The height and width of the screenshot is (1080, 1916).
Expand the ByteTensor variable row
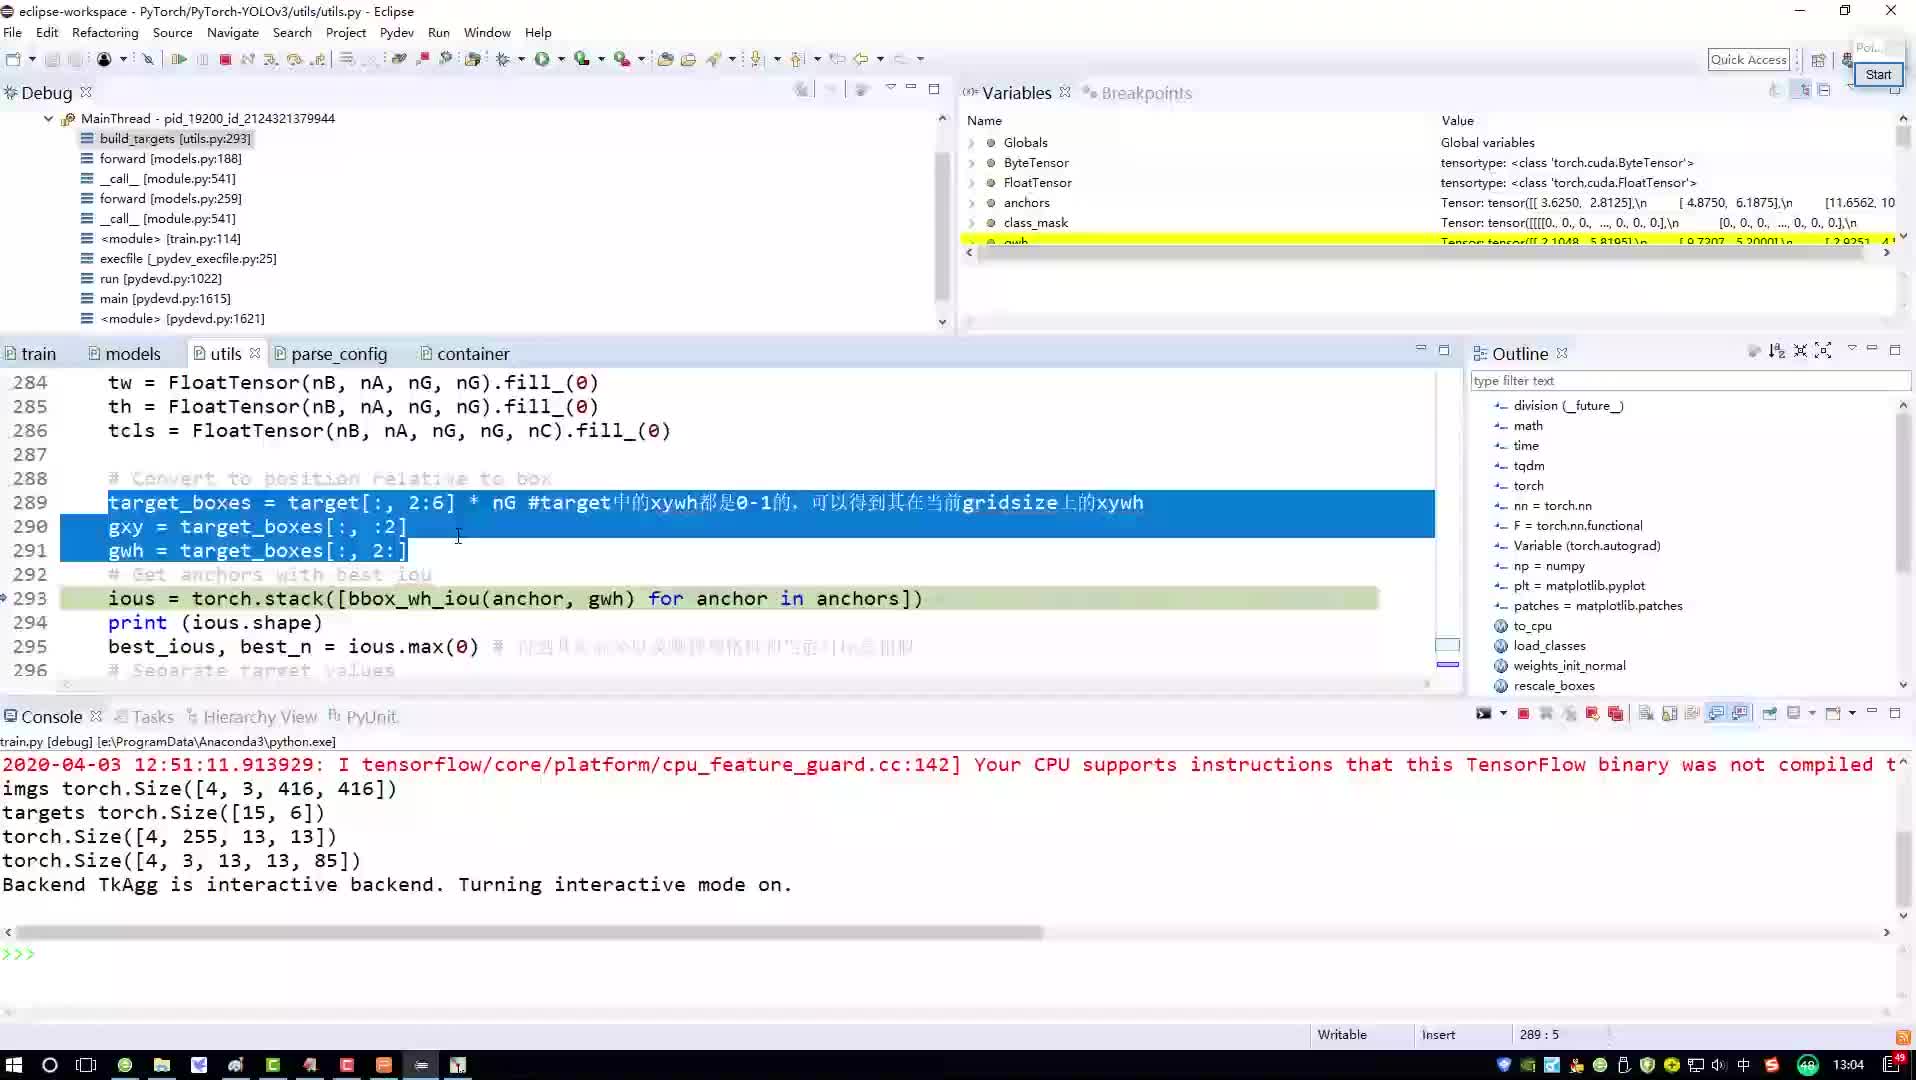click(971, 163)
